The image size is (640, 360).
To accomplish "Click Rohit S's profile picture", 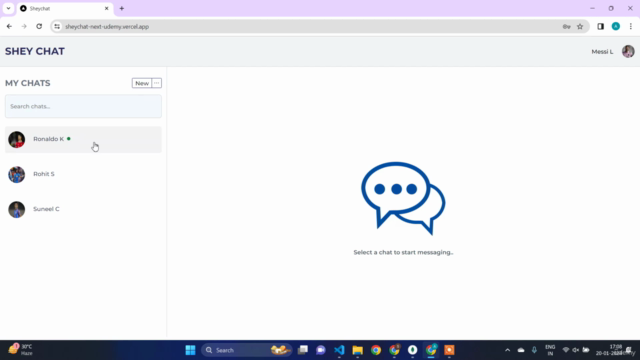I will click(x=17, y=174).
